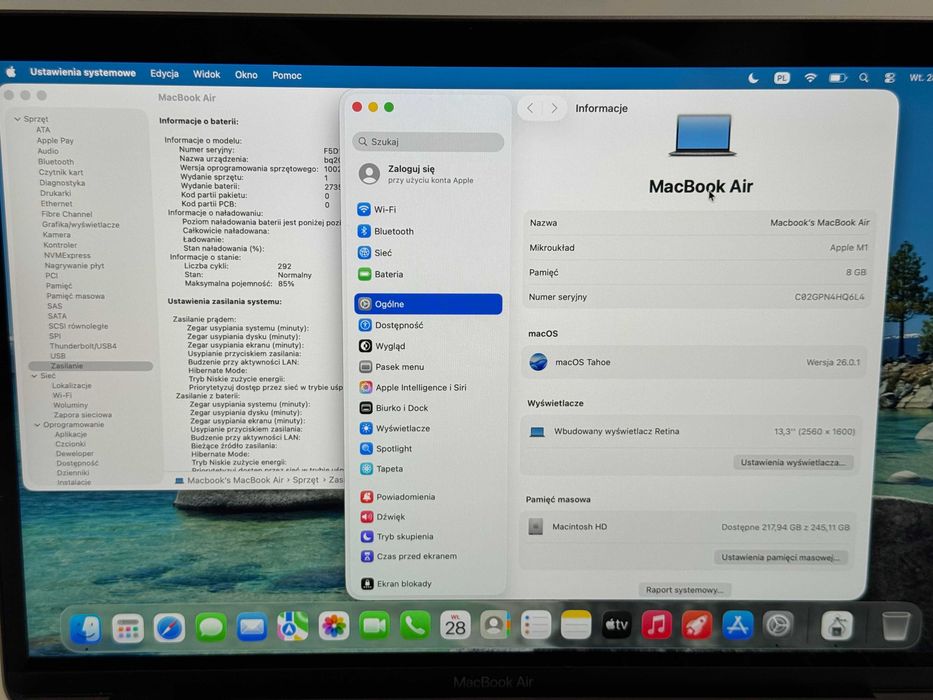
Task: Select Aplikacje under Oprogramowanie
Action: [71, 434]
